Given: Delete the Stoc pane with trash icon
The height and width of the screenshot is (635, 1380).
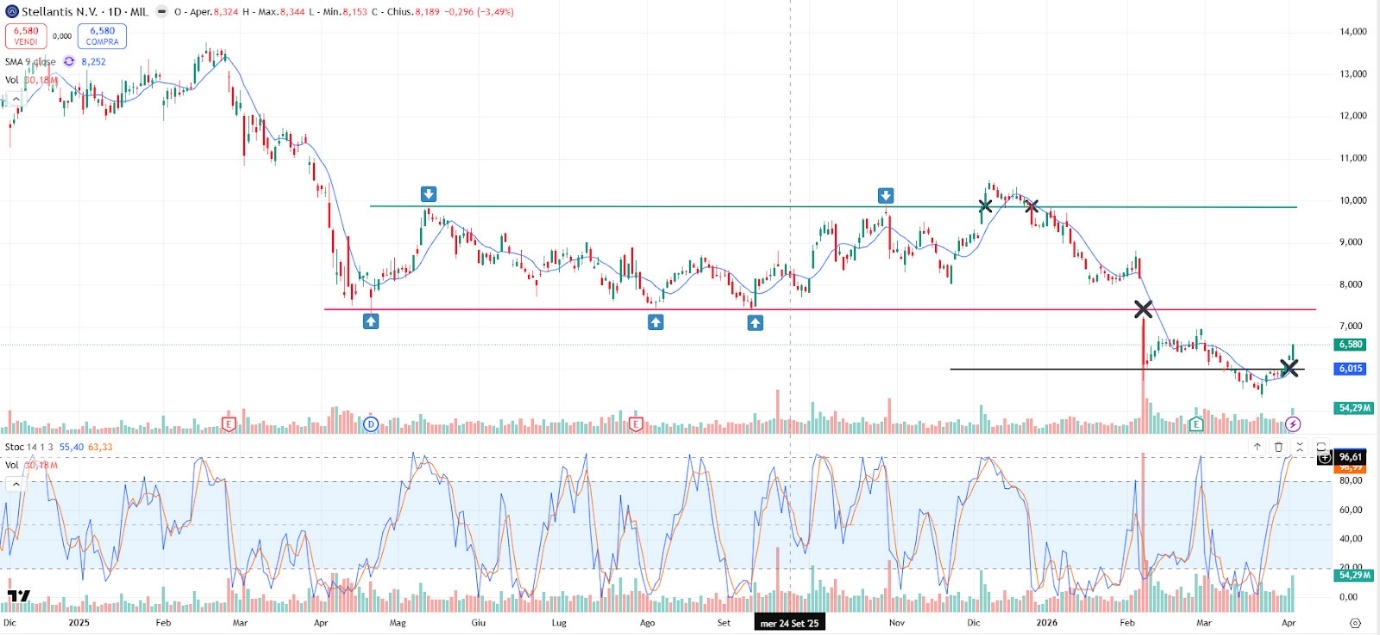Looking at the screenshot, I should tap(1278, 447).
